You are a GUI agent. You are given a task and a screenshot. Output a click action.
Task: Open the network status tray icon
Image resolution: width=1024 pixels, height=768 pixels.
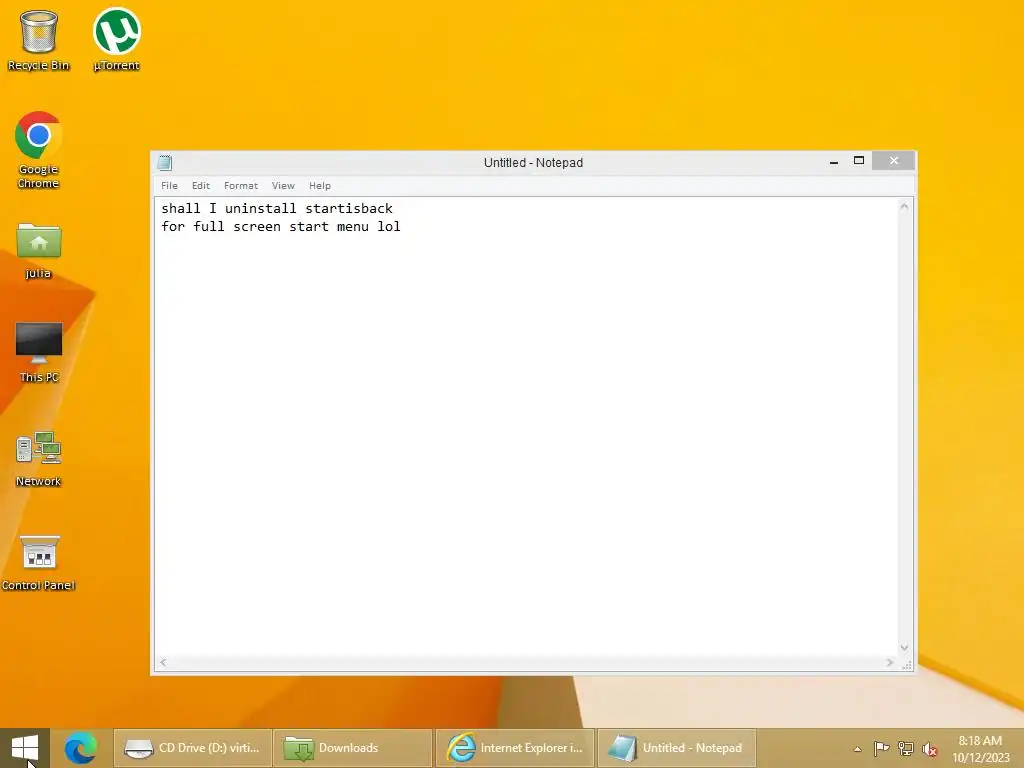pyautogui.click(x=905, y=748)
